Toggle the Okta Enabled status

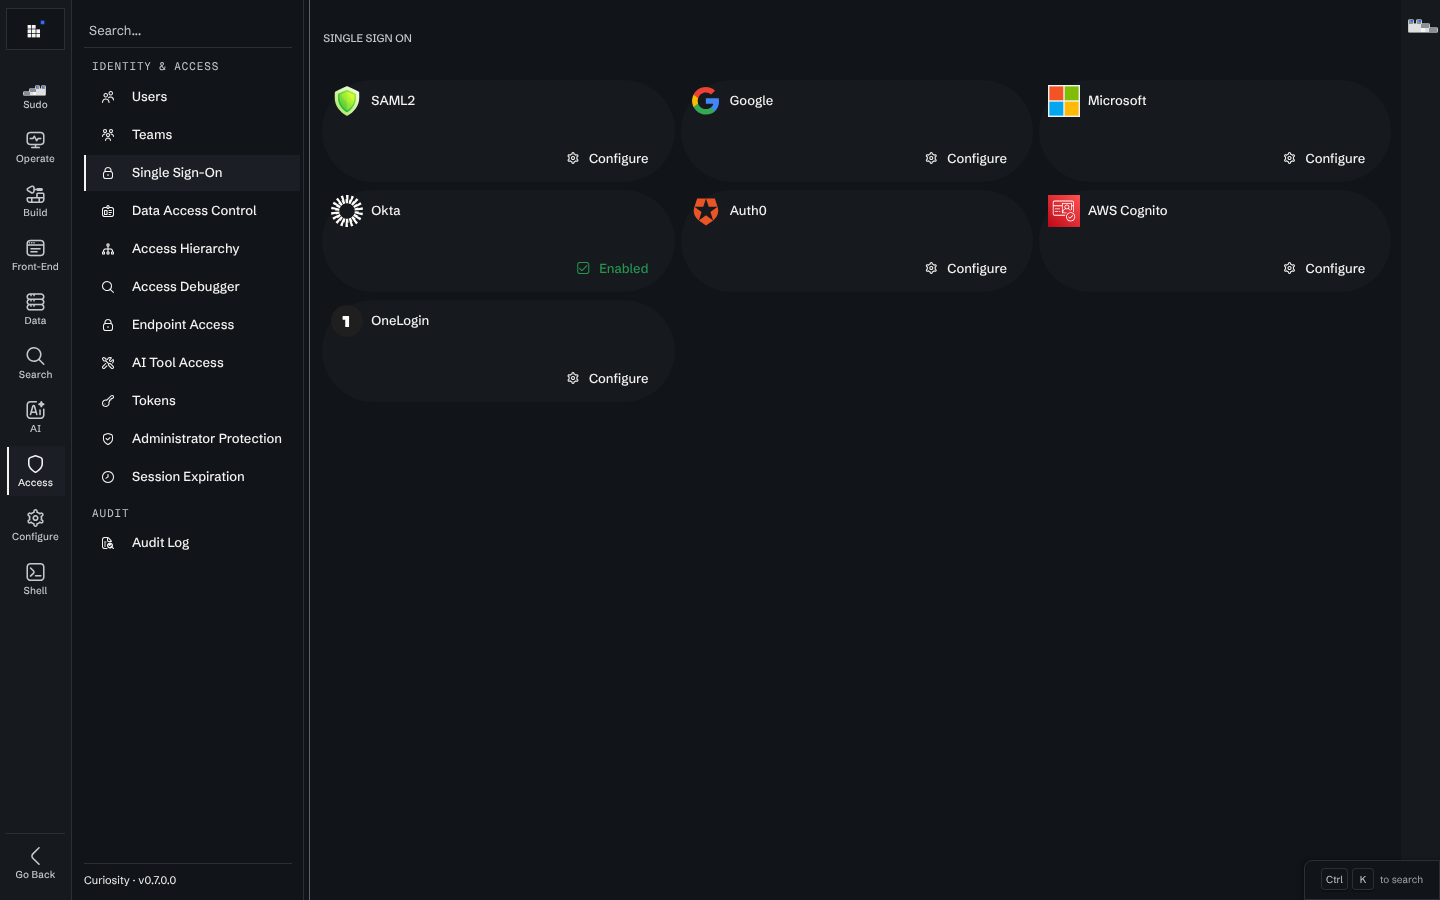612,268
